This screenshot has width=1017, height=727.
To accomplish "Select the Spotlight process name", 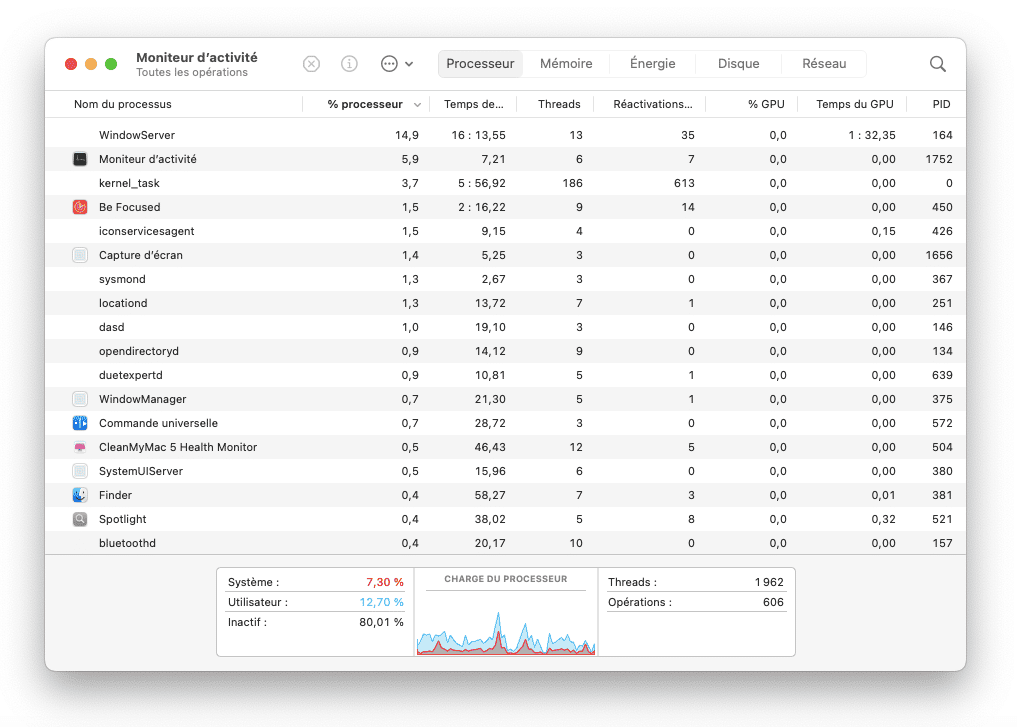I will click(x=122, y=519).
